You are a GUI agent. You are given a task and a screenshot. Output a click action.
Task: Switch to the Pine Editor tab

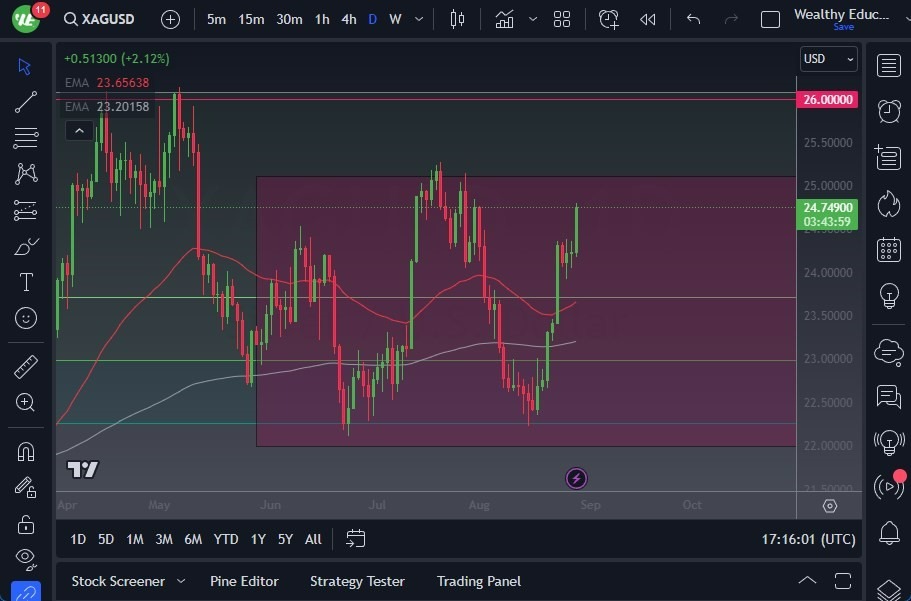tap(244, 581)
